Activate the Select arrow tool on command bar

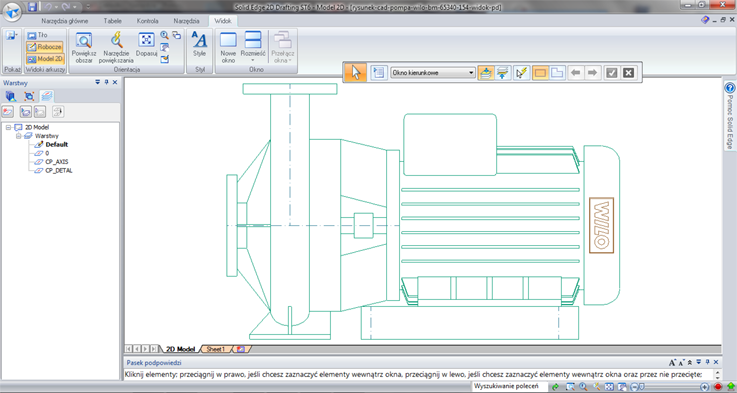(356, 73)
